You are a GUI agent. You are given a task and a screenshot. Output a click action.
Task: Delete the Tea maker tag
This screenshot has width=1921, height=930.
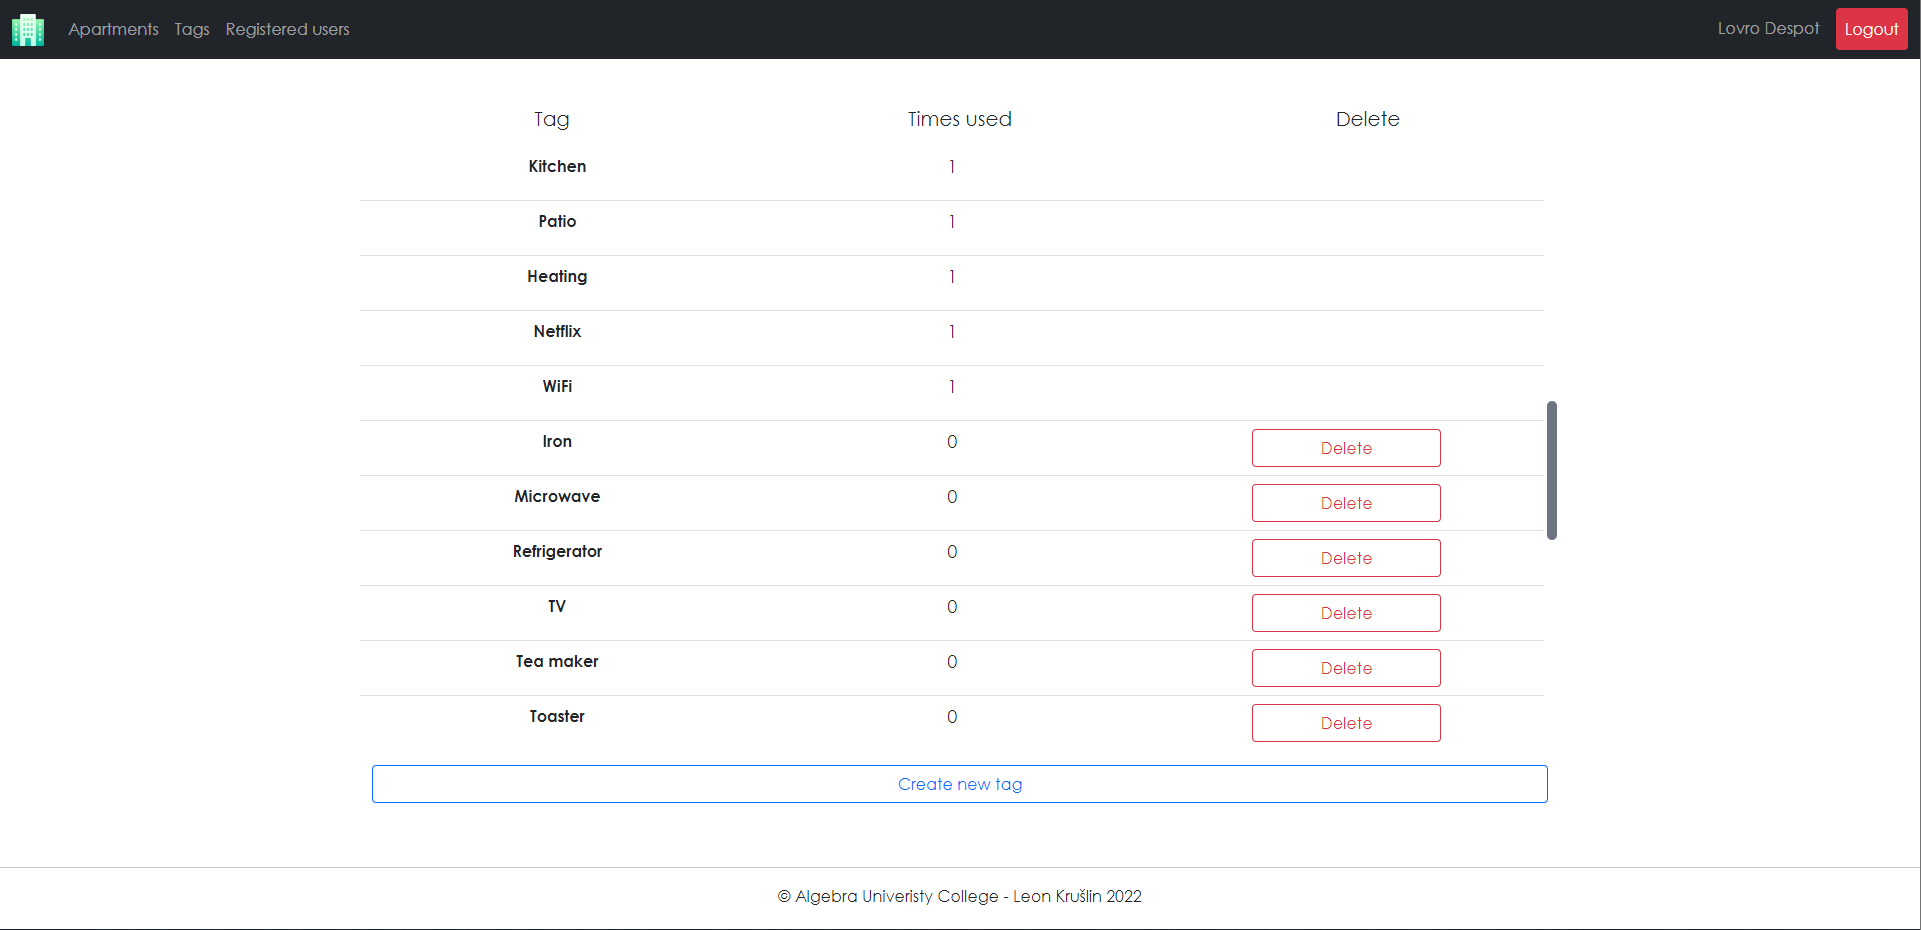(x=1346, y=667)
